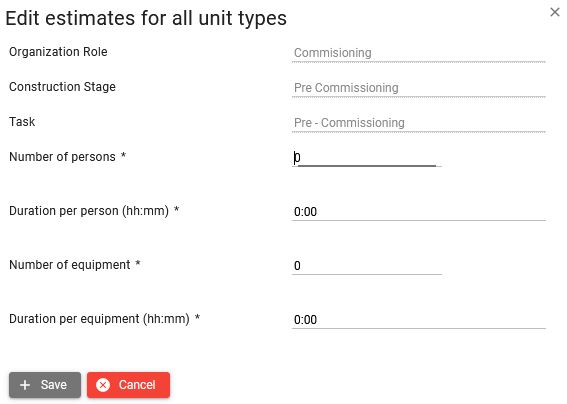Click the plus icon on Save button
567x404 pixels.
pos(25,385)
